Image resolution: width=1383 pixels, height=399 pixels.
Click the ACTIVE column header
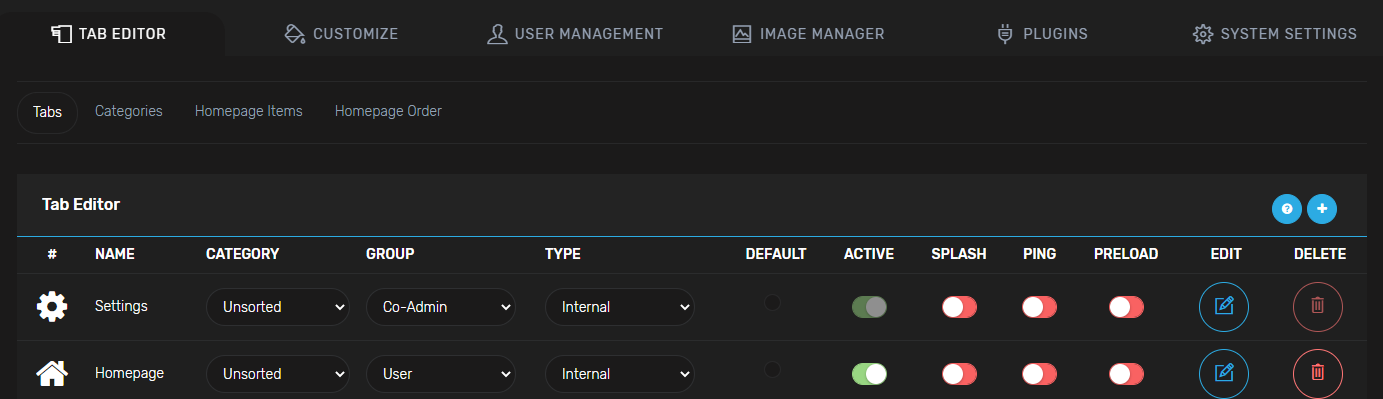(x=869, y=254)
